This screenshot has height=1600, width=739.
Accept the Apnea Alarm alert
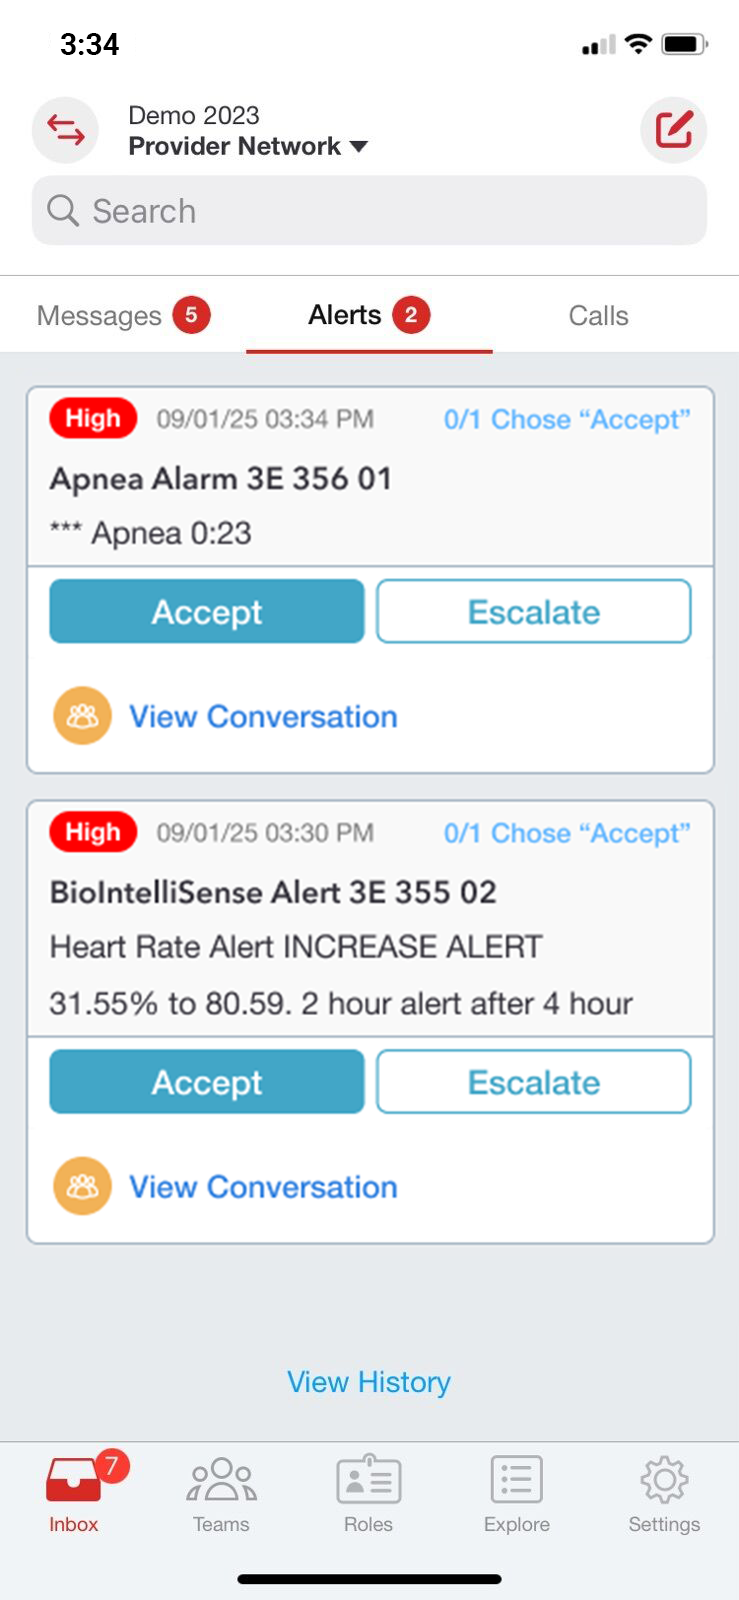(x=207, y=611)
